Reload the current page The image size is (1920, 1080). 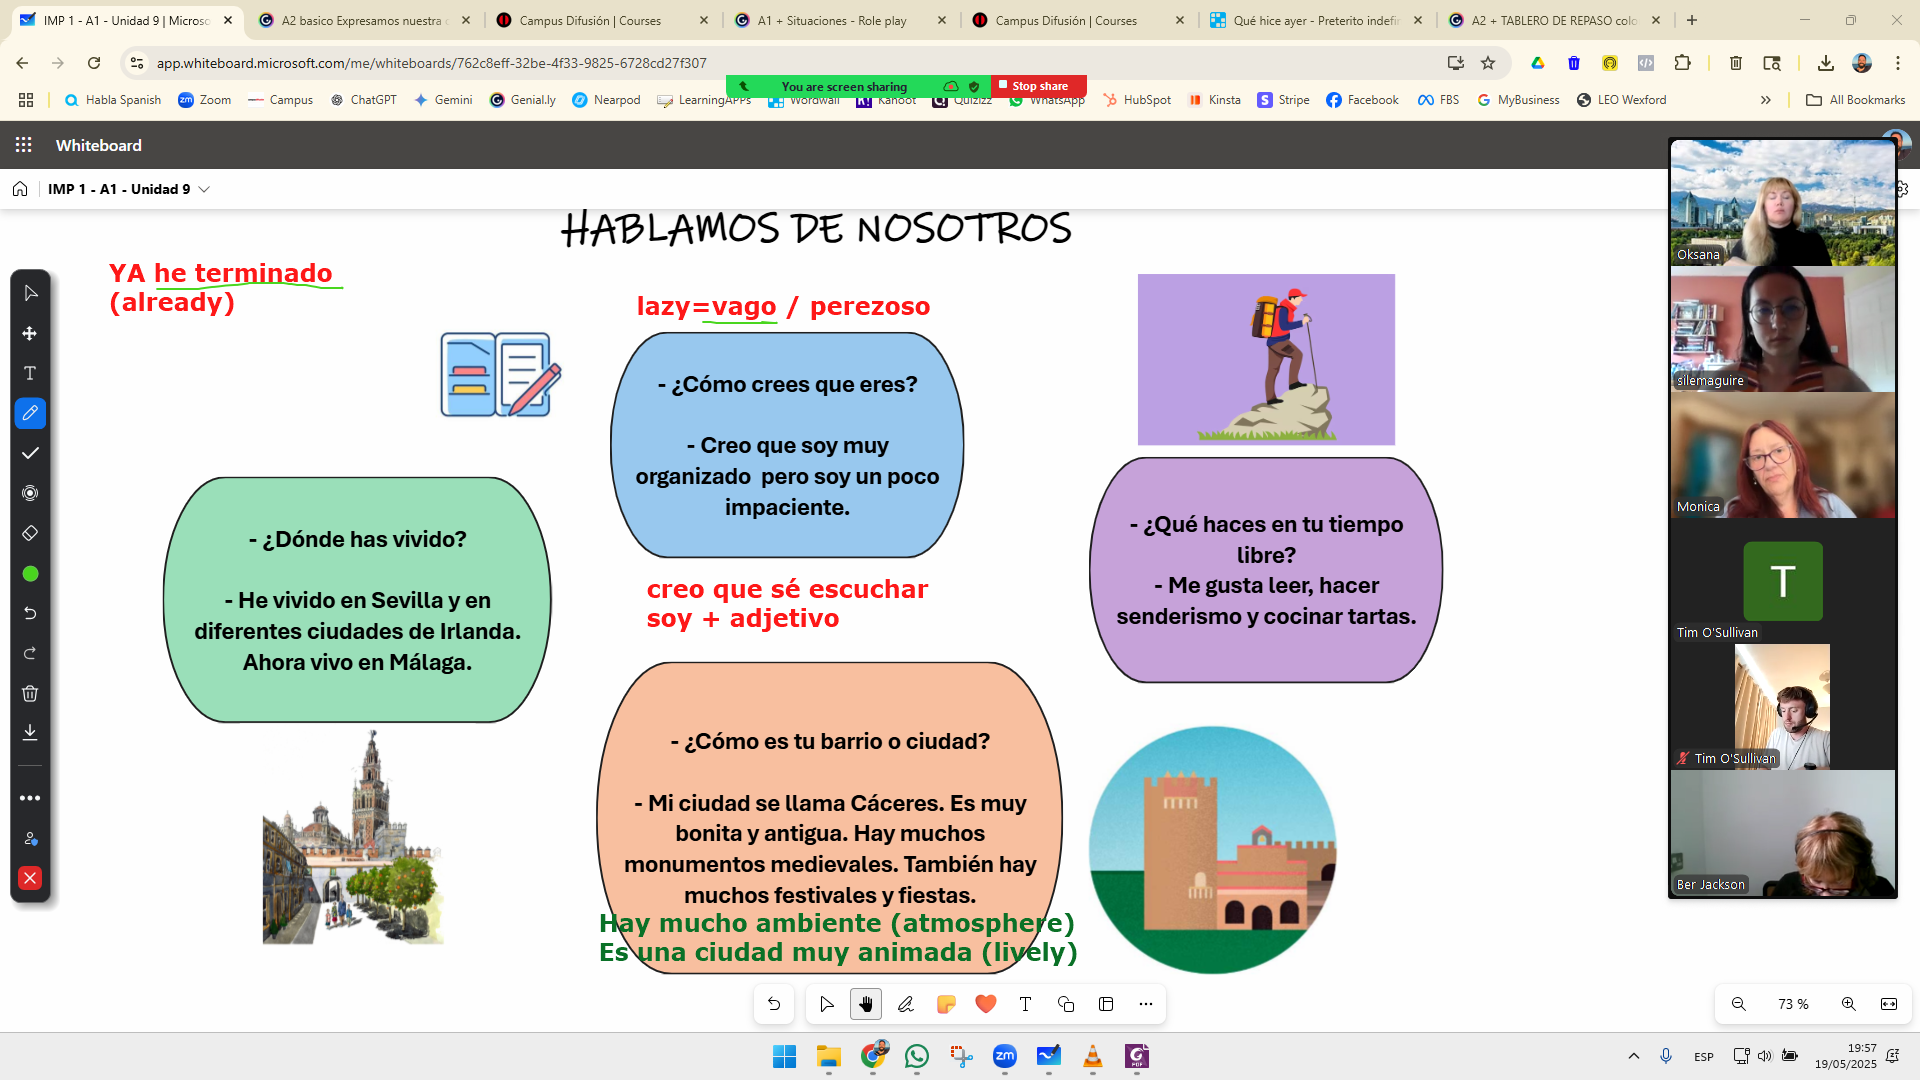tap(94, 63)
